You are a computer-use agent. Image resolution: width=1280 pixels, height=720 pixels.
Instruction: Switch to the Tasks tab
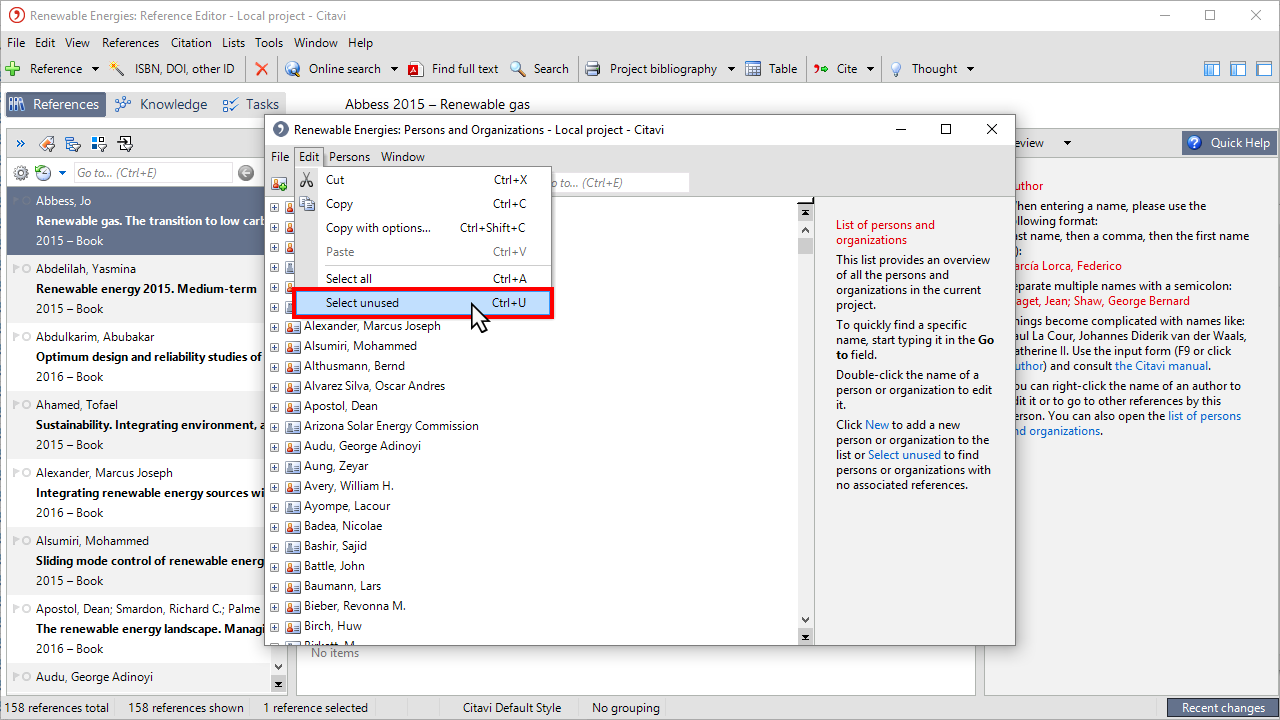point(250,104)
